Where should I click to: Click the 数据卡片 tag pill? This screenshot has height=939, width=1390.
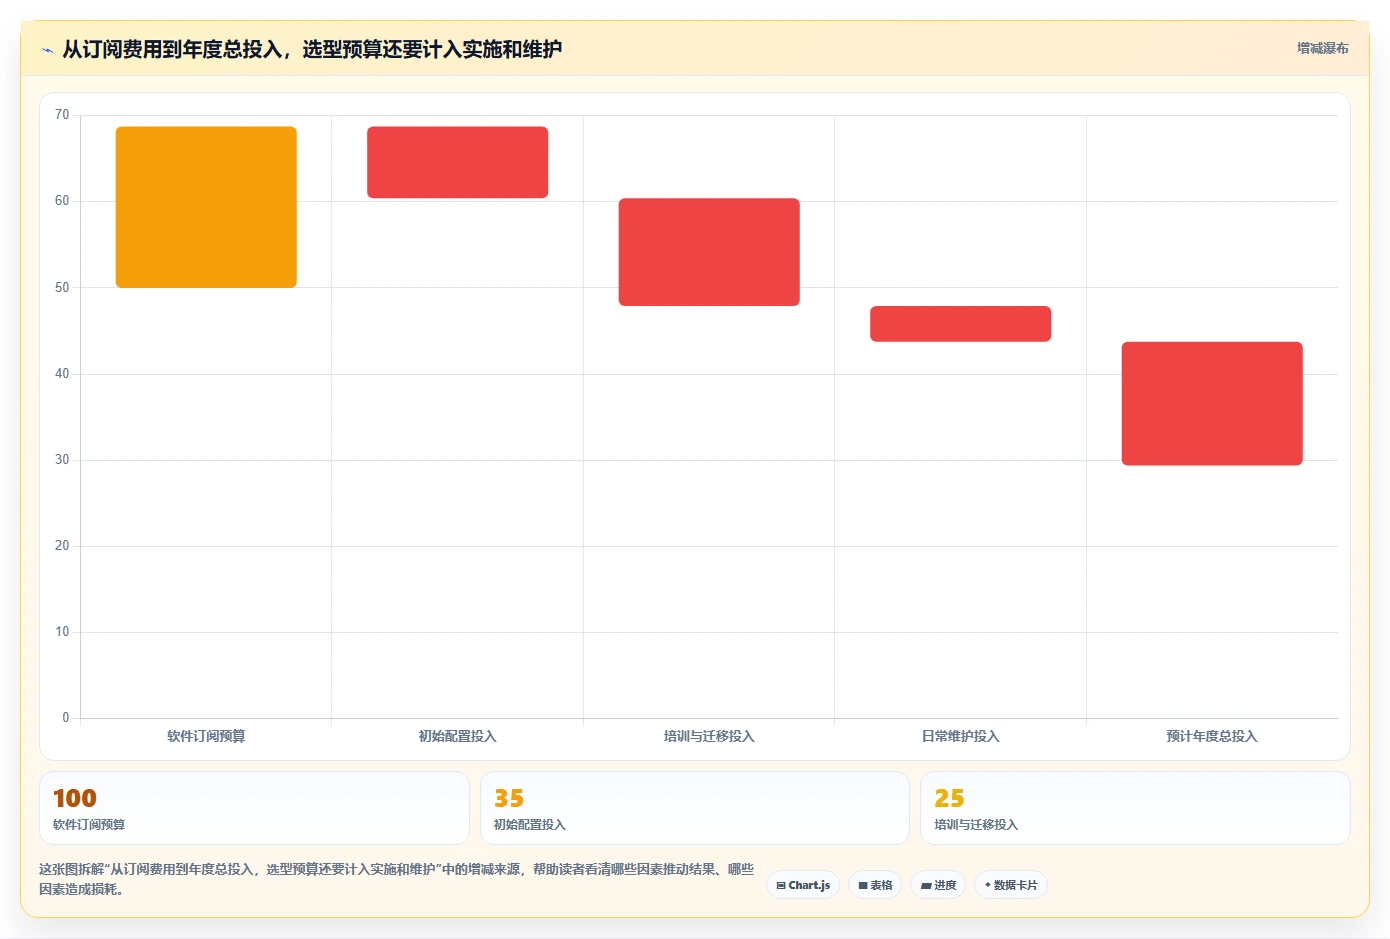pyautogui.click(x=1011, y=885)
